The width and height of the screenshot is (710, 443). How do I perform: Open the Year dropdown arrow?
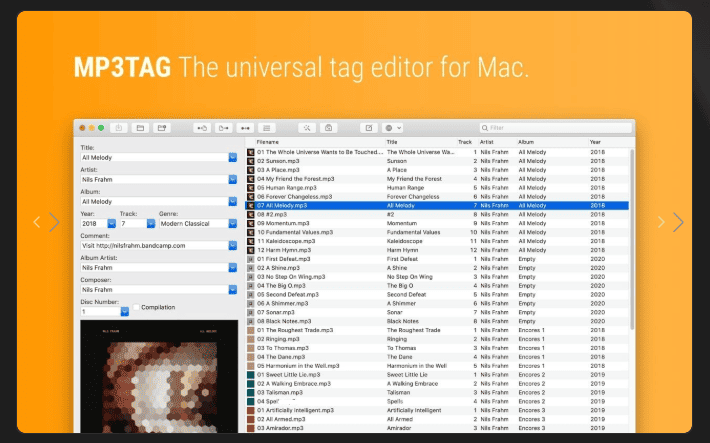111,224
